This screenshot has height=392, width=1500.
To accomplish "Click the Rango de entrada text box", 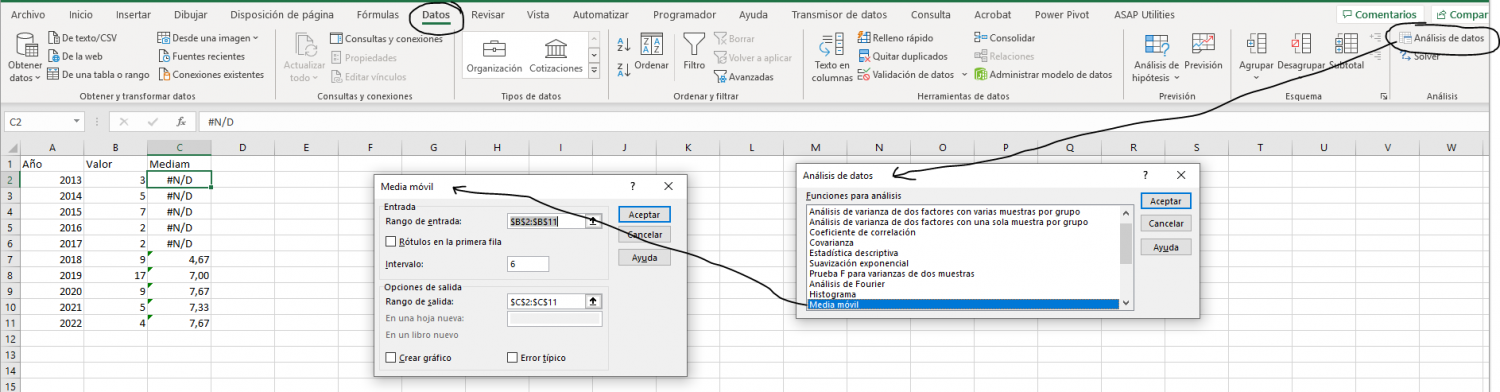I will tap(547, 221).
